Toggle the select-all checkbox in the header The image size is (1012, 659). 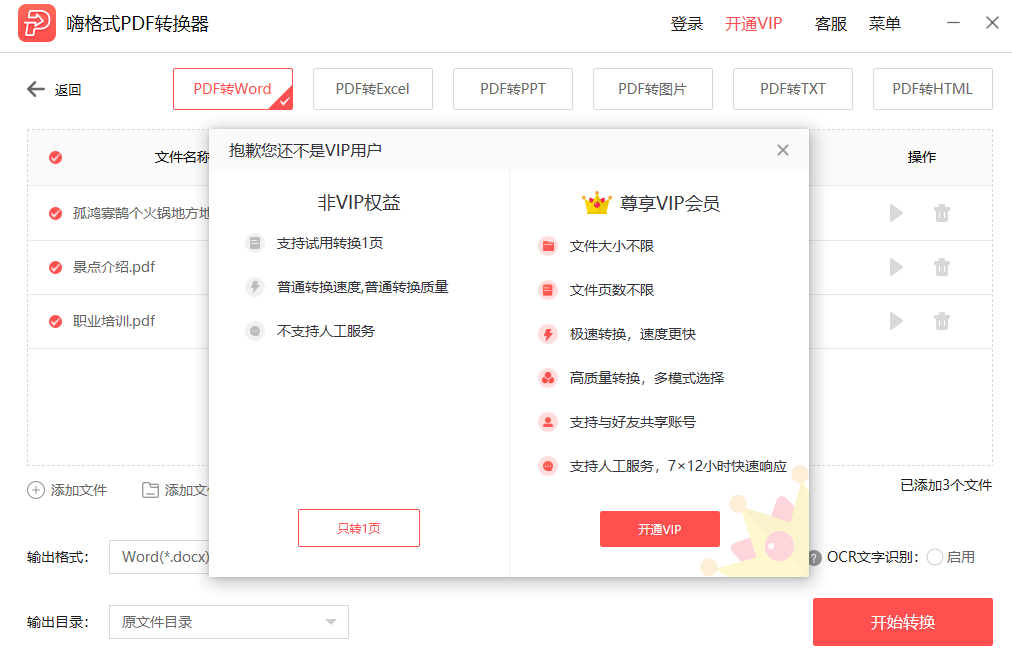tap(55, 157)
